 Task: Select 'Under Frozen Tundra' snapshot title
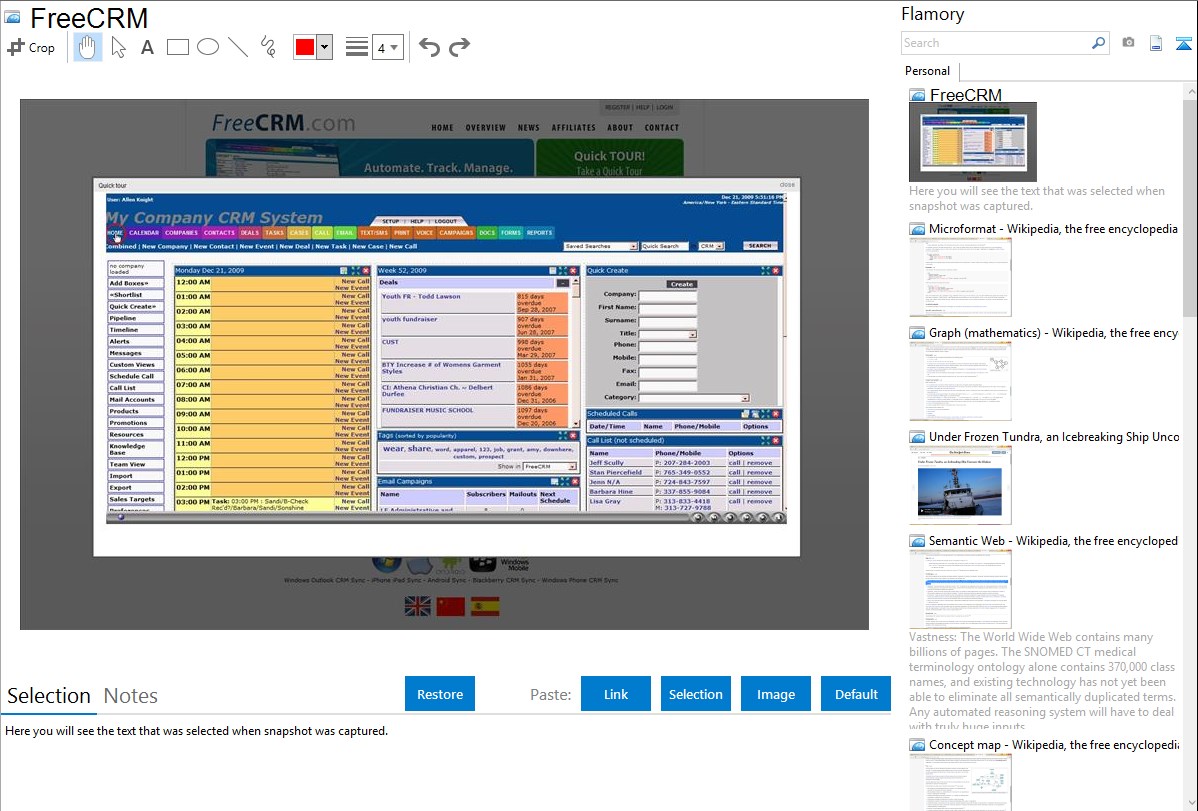tap(1053, 436)
